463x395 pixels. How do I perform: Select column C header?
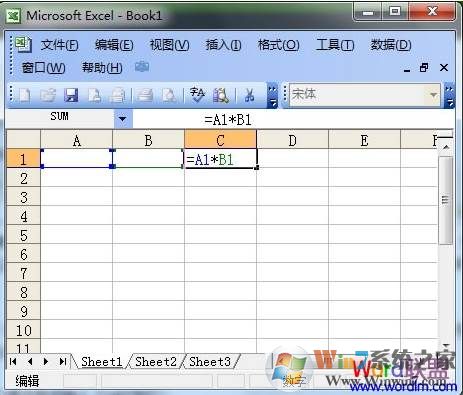tap(220, 140)
